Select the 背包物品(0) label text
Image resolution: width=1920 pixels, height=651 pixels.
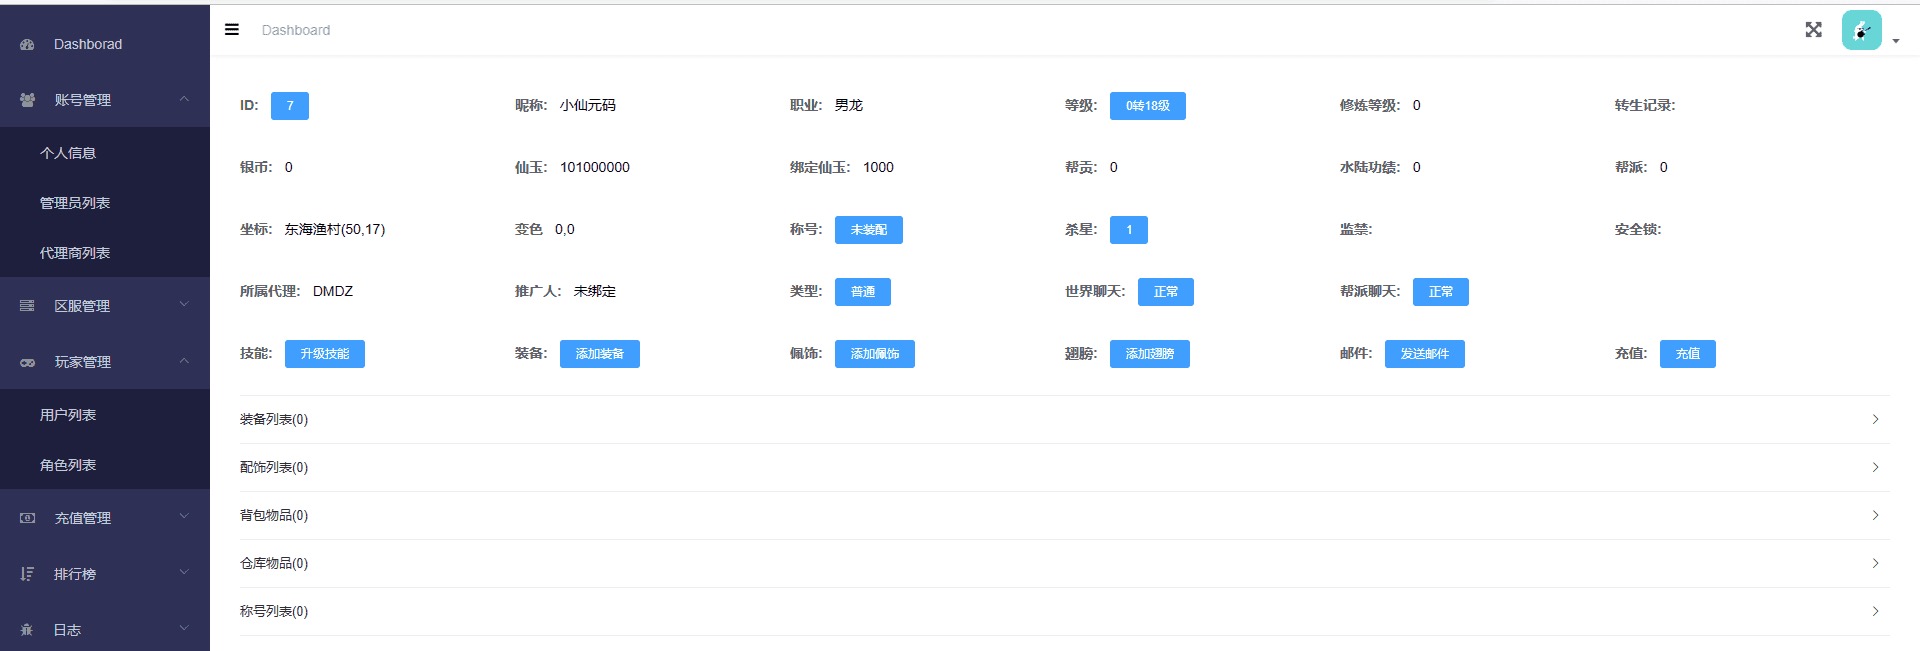(x=274, y=515)
